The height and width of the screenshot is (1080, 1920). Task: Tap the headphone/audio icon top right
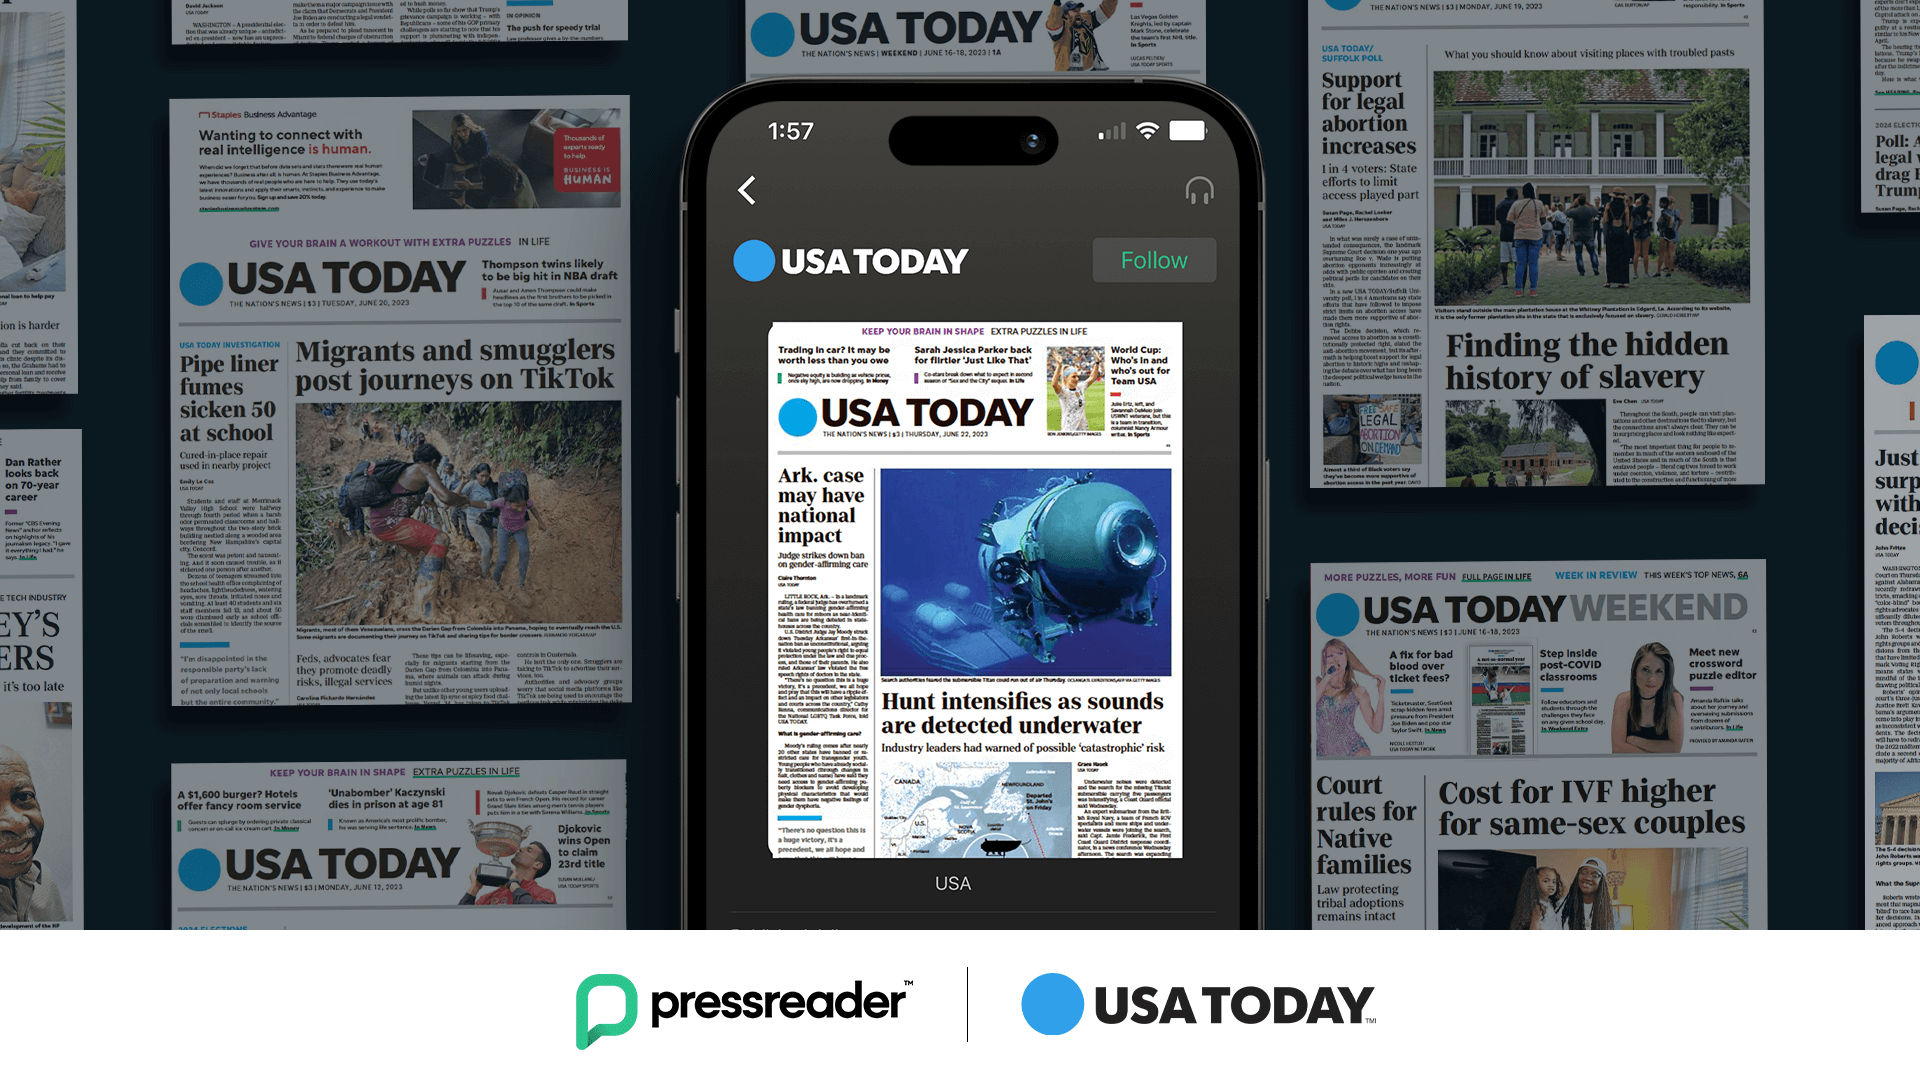click(1200, 191)
